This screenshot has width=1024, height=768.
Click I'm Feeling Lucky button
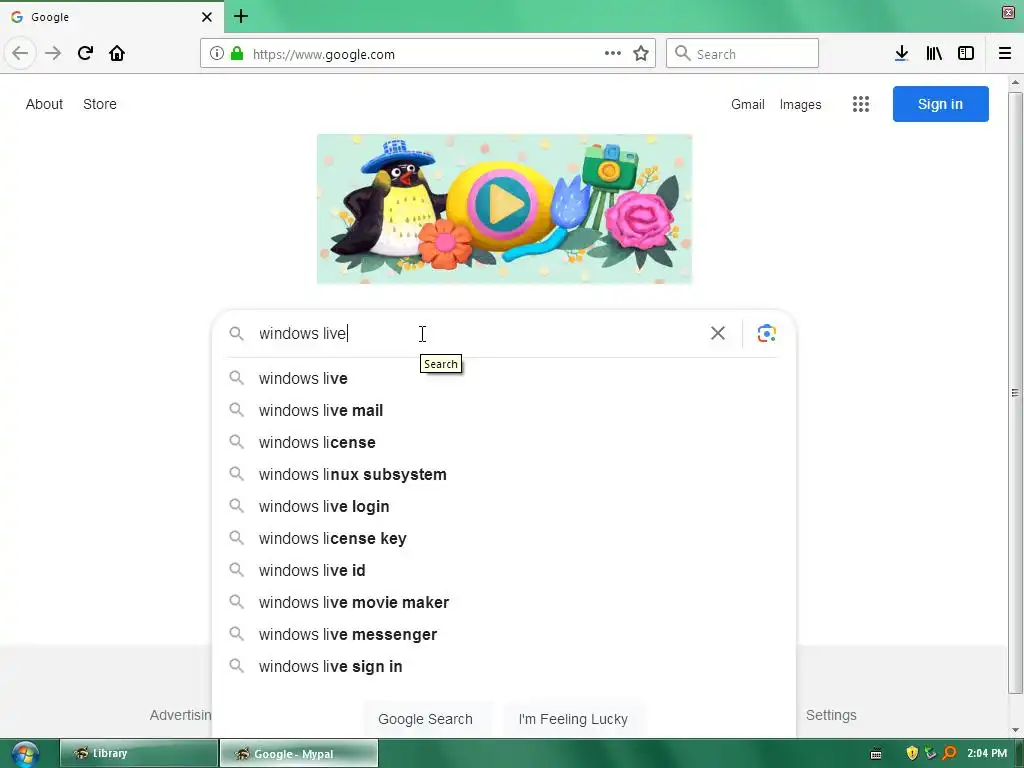(x=573, y=719)
